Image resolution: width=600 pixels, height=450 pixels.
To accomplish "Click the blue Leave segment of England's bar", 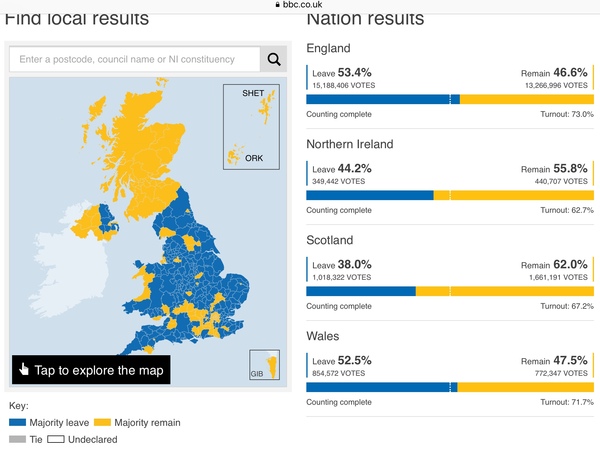I will click(378, 99).
